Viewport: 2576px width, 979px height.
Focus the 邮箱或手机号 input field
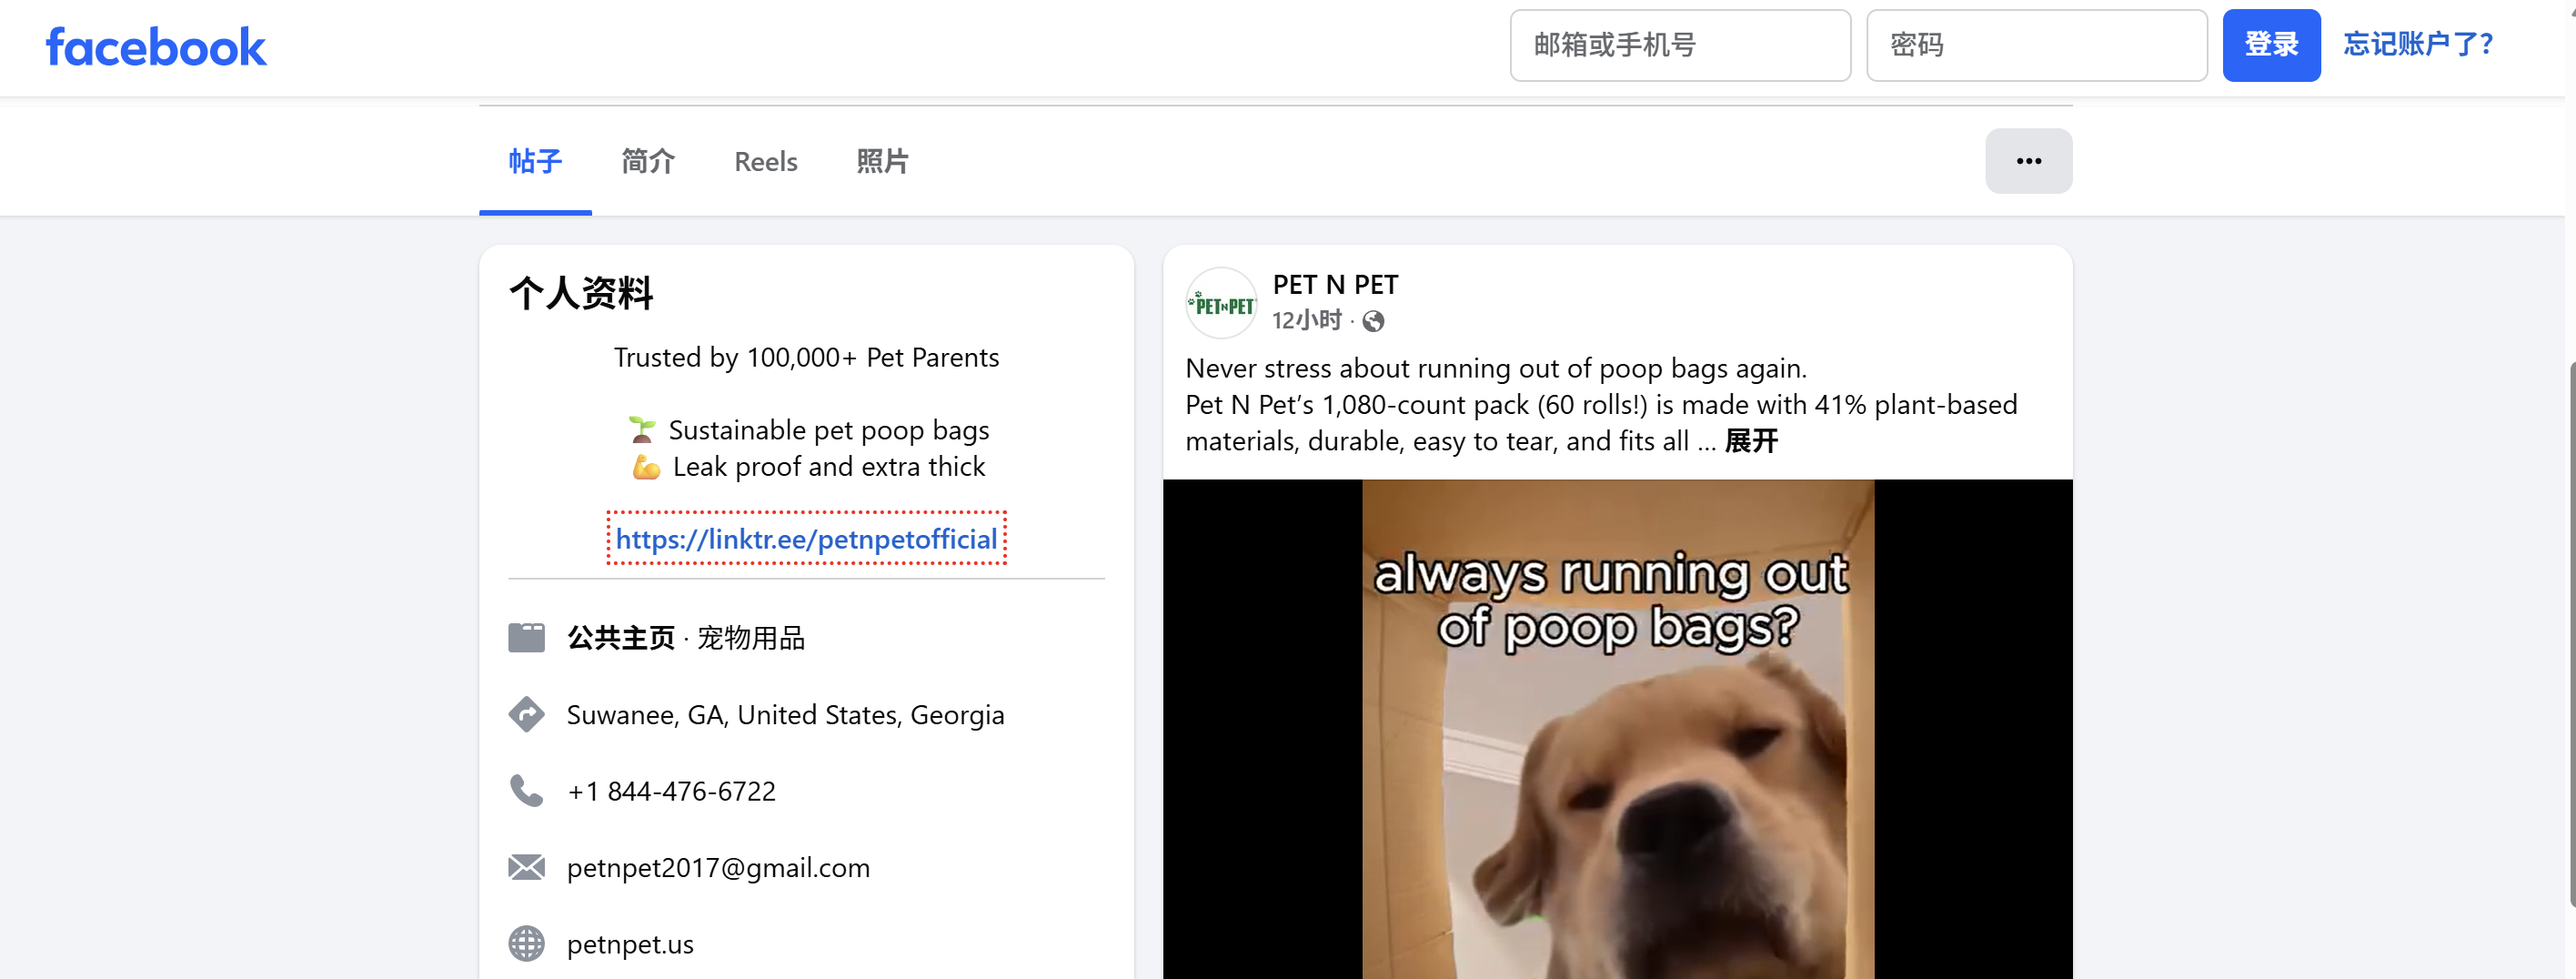point(1680,45)
